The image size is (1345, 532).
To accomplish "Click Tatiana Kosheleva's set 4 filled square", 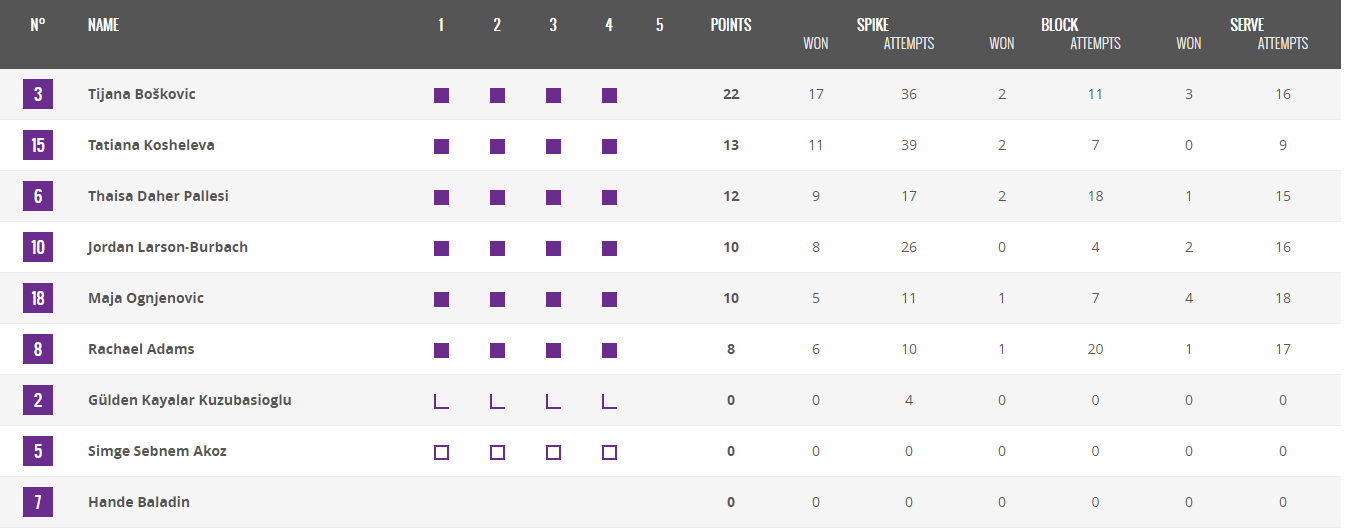I will (609, 147).
